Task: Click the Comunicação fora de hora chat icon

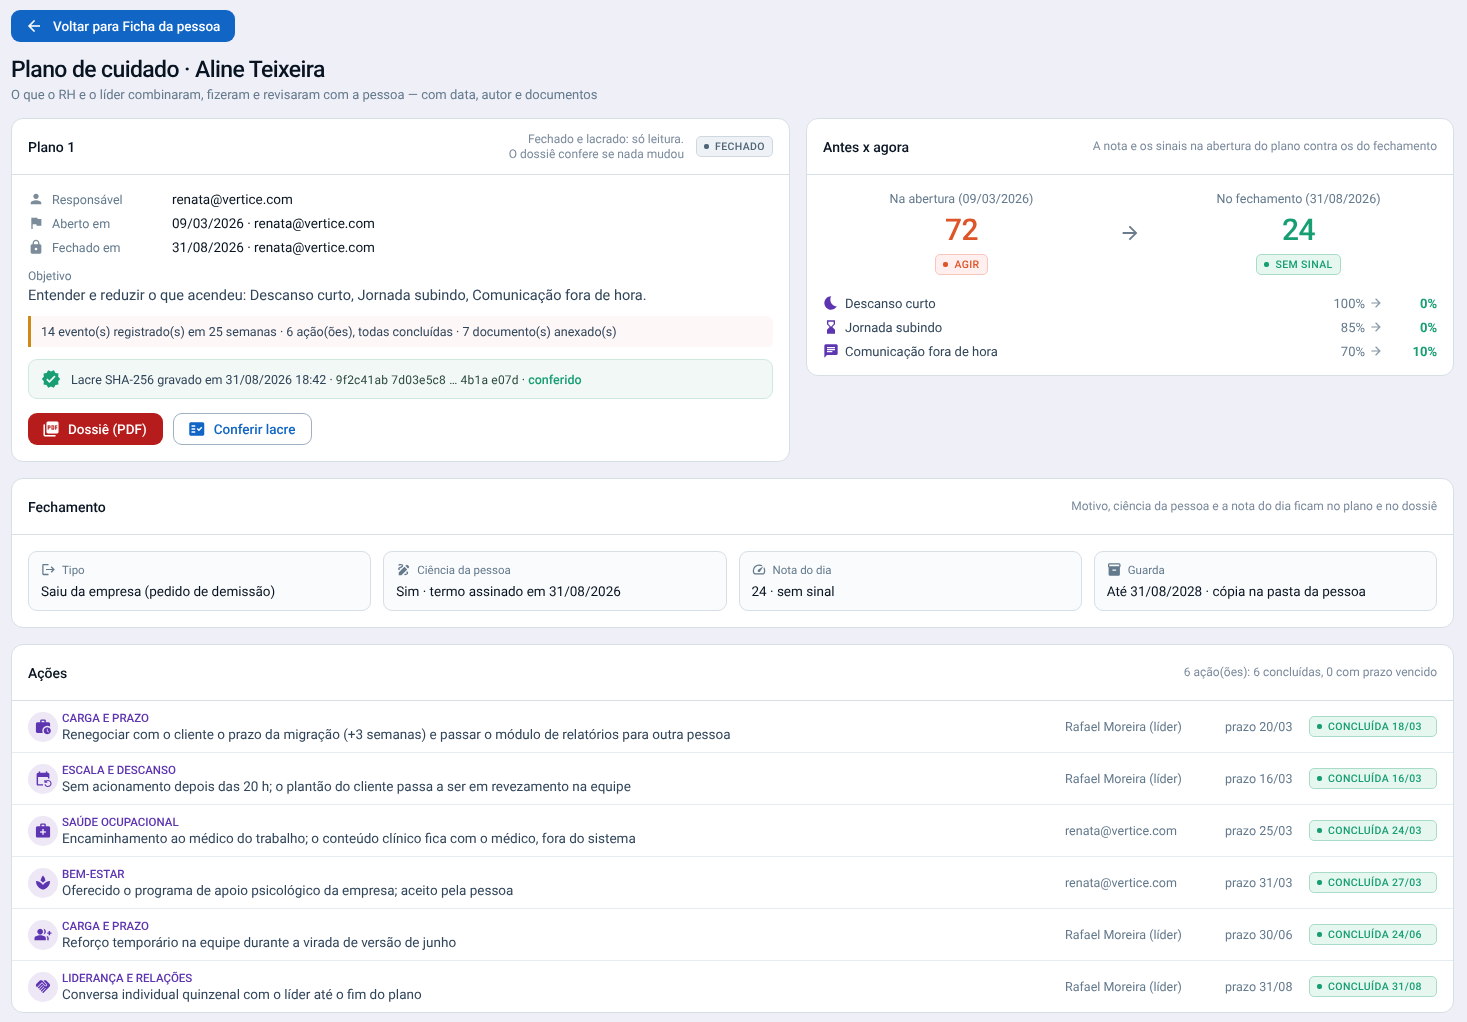Action: pyautogui.click(x=830, y=351)
